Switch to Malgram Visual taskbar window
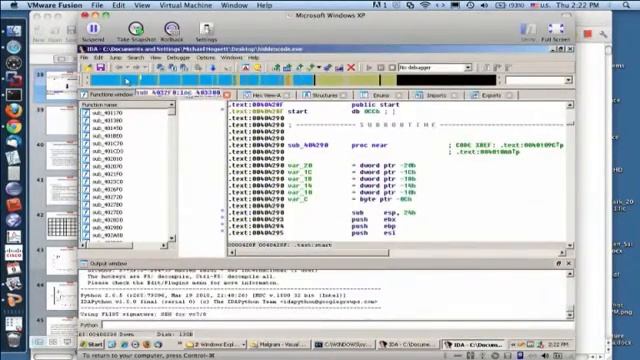 (x=279, y=344)
